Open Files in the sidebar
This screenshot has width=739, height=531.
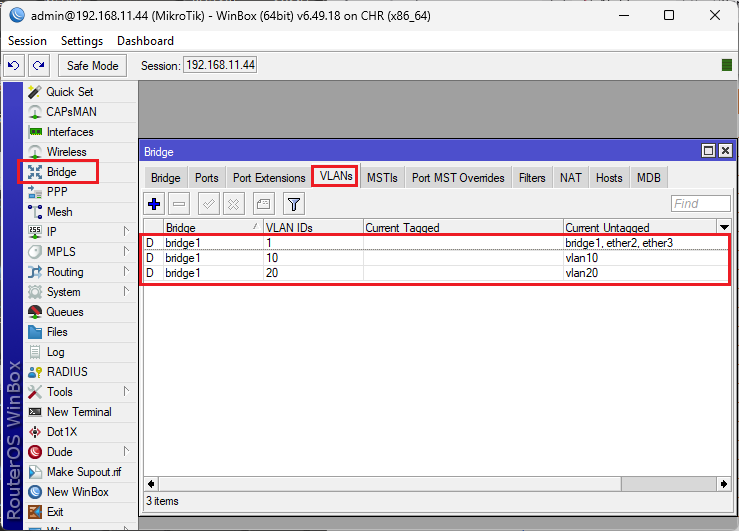(57, 332)
